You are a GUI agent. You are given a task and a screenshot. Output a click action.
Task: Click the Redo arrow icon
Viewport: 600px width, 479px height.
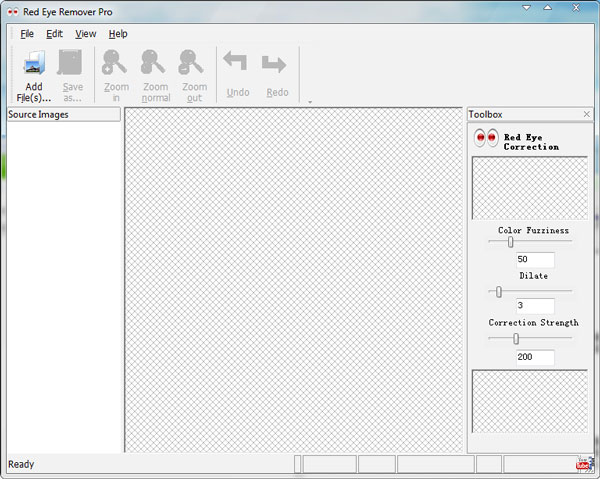(274, 64)
